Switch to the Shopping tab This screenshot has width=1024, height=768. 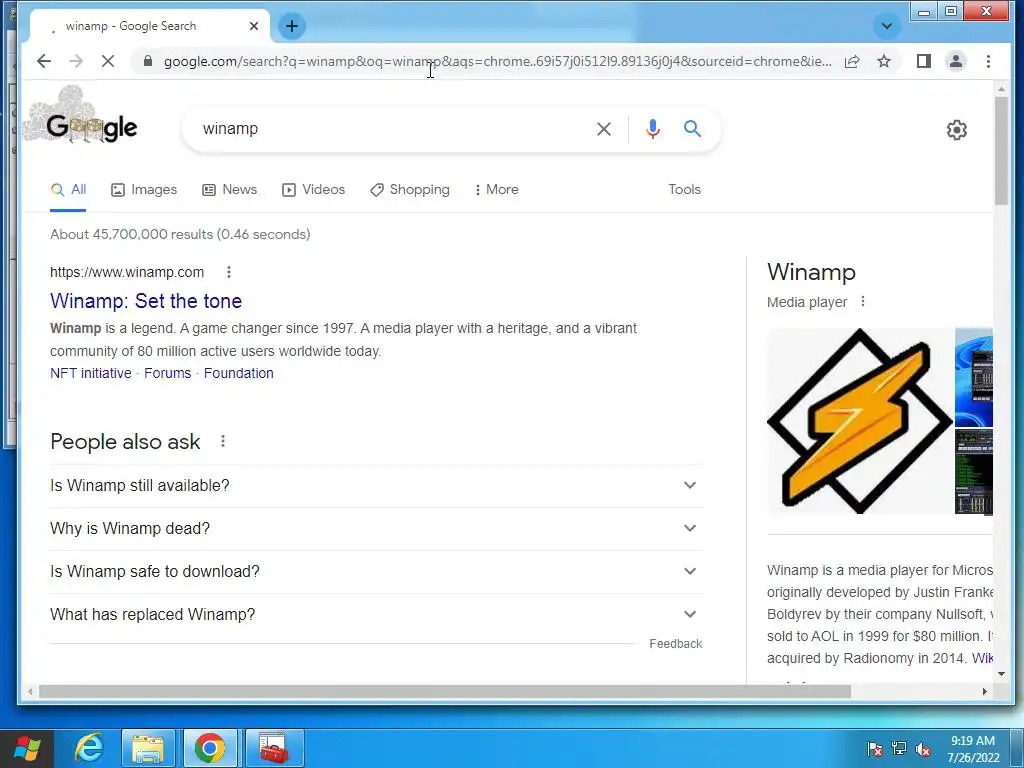pos(410,190)
